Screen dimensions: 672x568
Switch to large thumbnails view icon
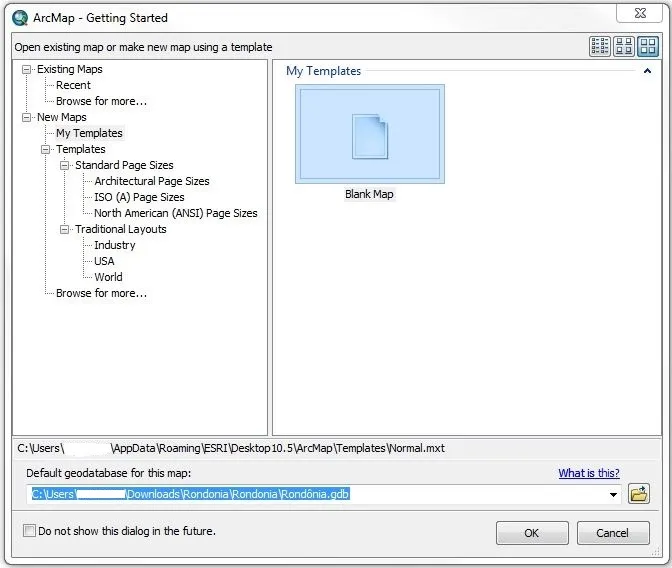[648, 46]
